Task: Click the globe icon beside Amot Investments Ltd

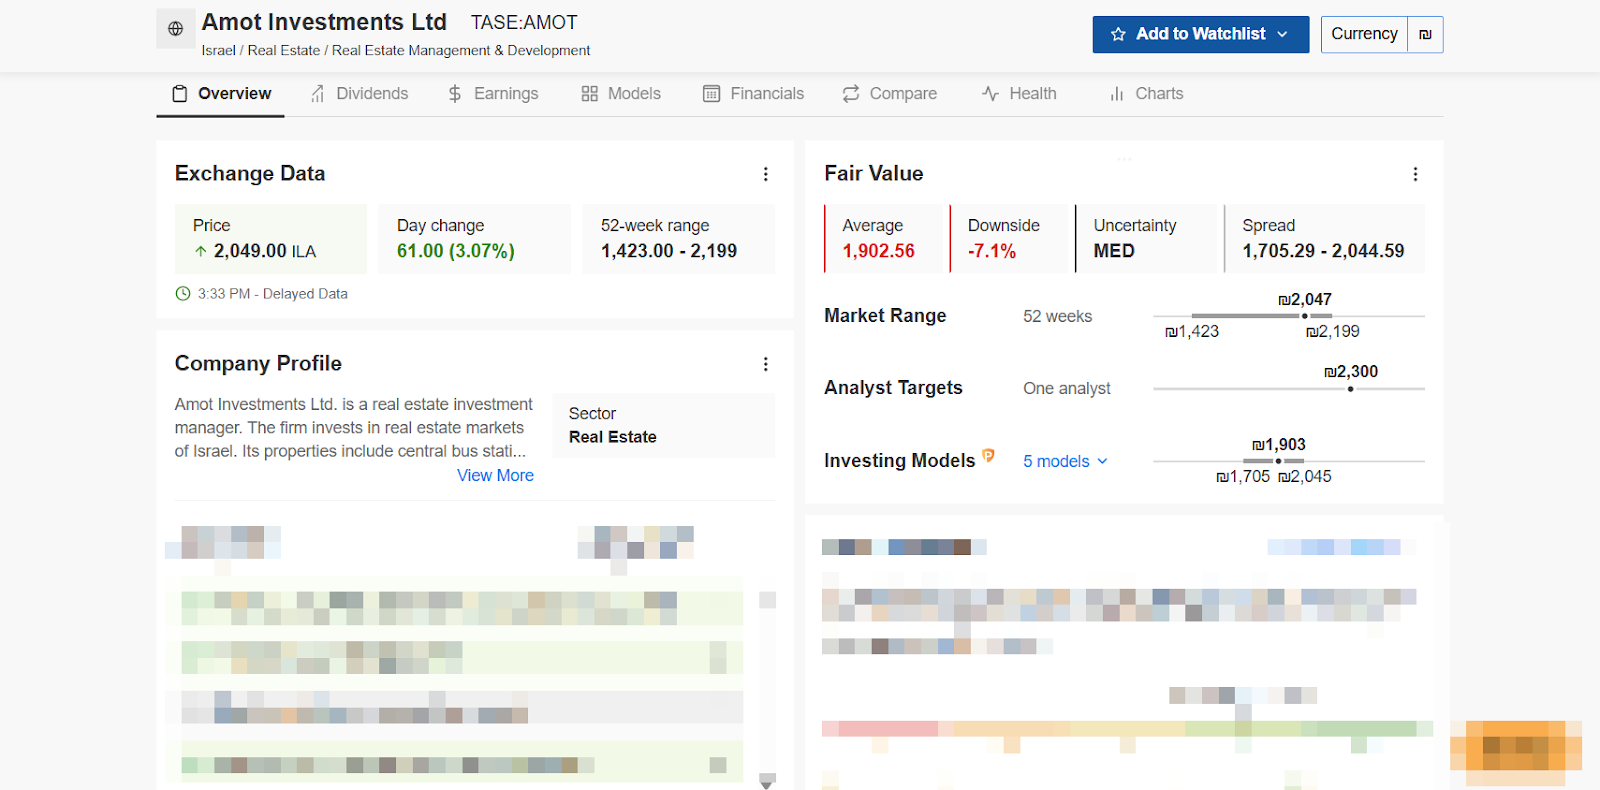Action: [x=175, y=29]
